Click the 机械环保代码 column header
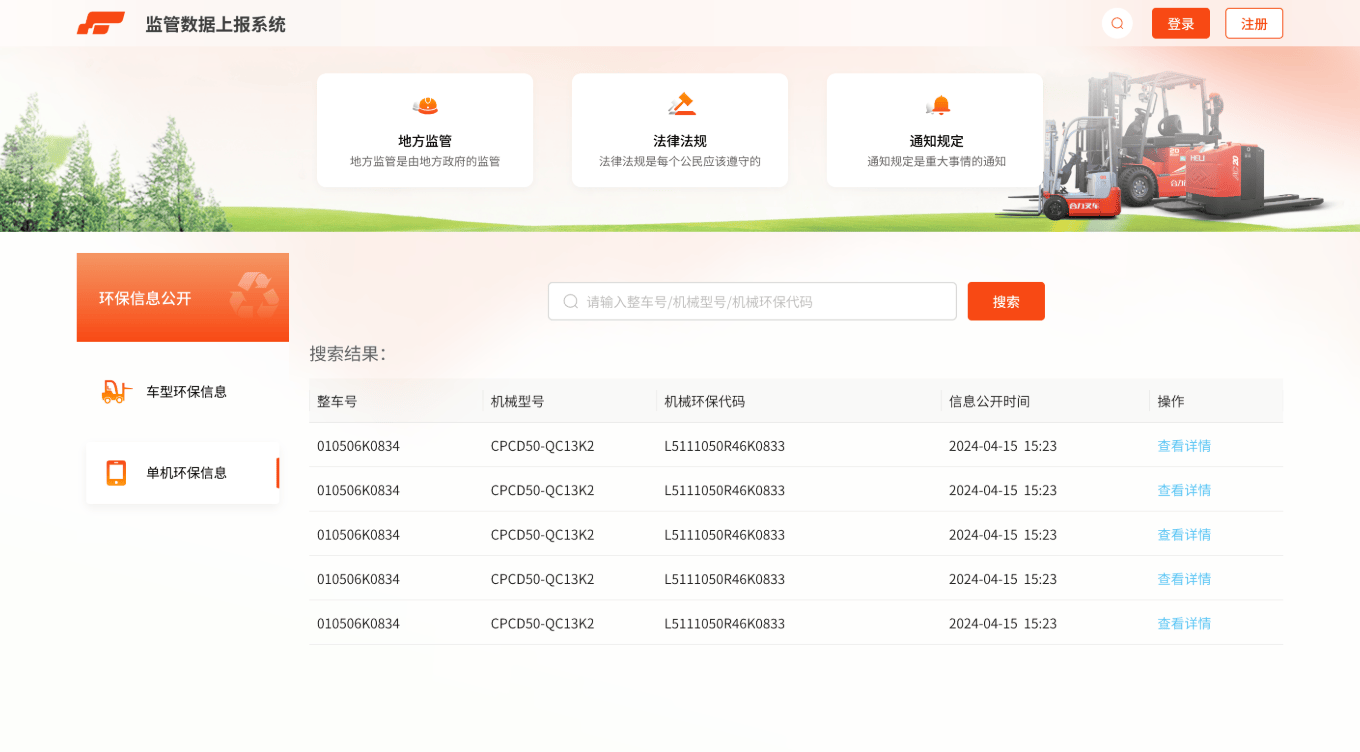 (x=705, y=401)
